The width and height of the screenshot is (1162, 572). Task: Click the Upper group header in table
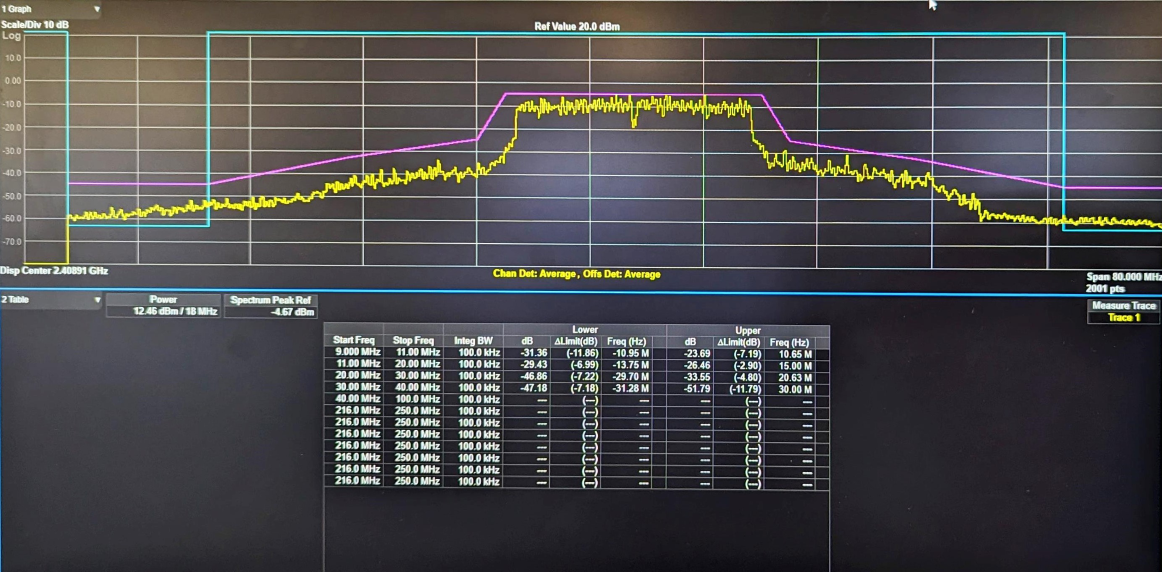pos(748,330)
